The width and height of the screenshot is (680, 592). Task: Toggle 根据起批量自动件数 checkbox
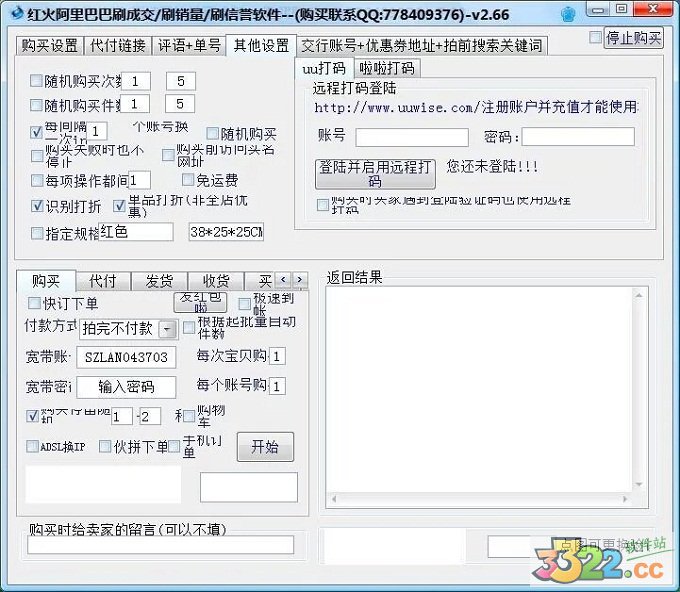(x=189, y=327)
